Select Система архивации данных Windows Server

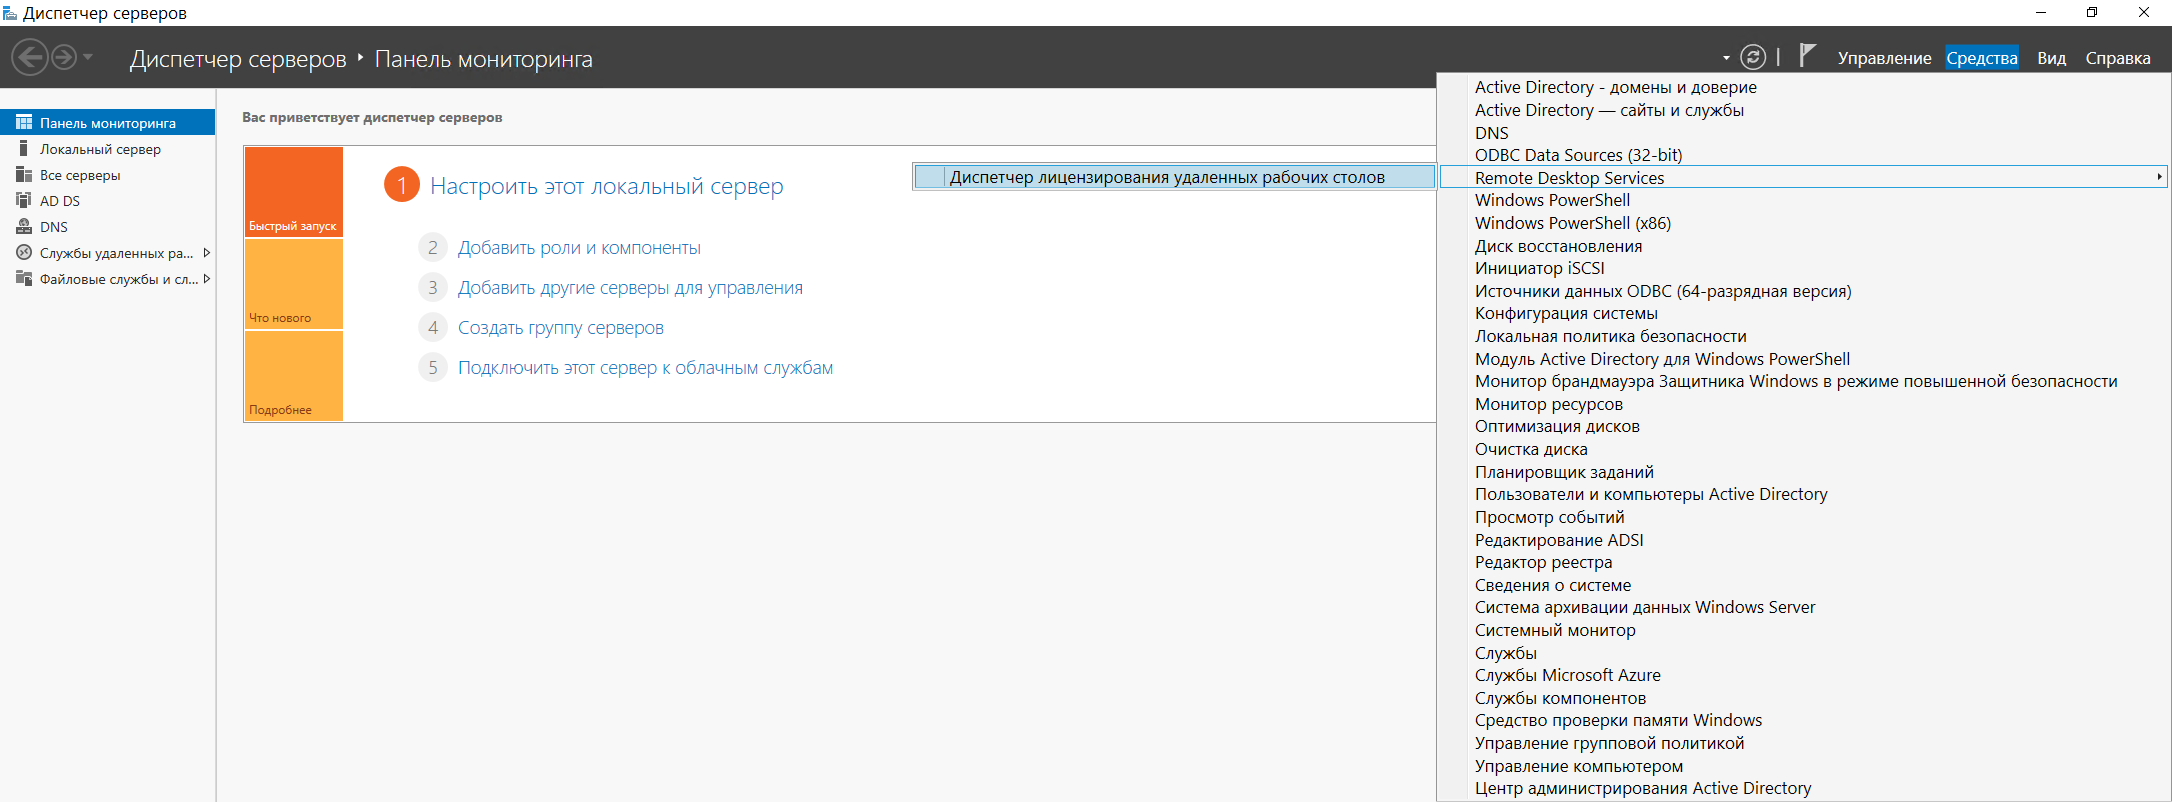click(x=1644, y=607)
